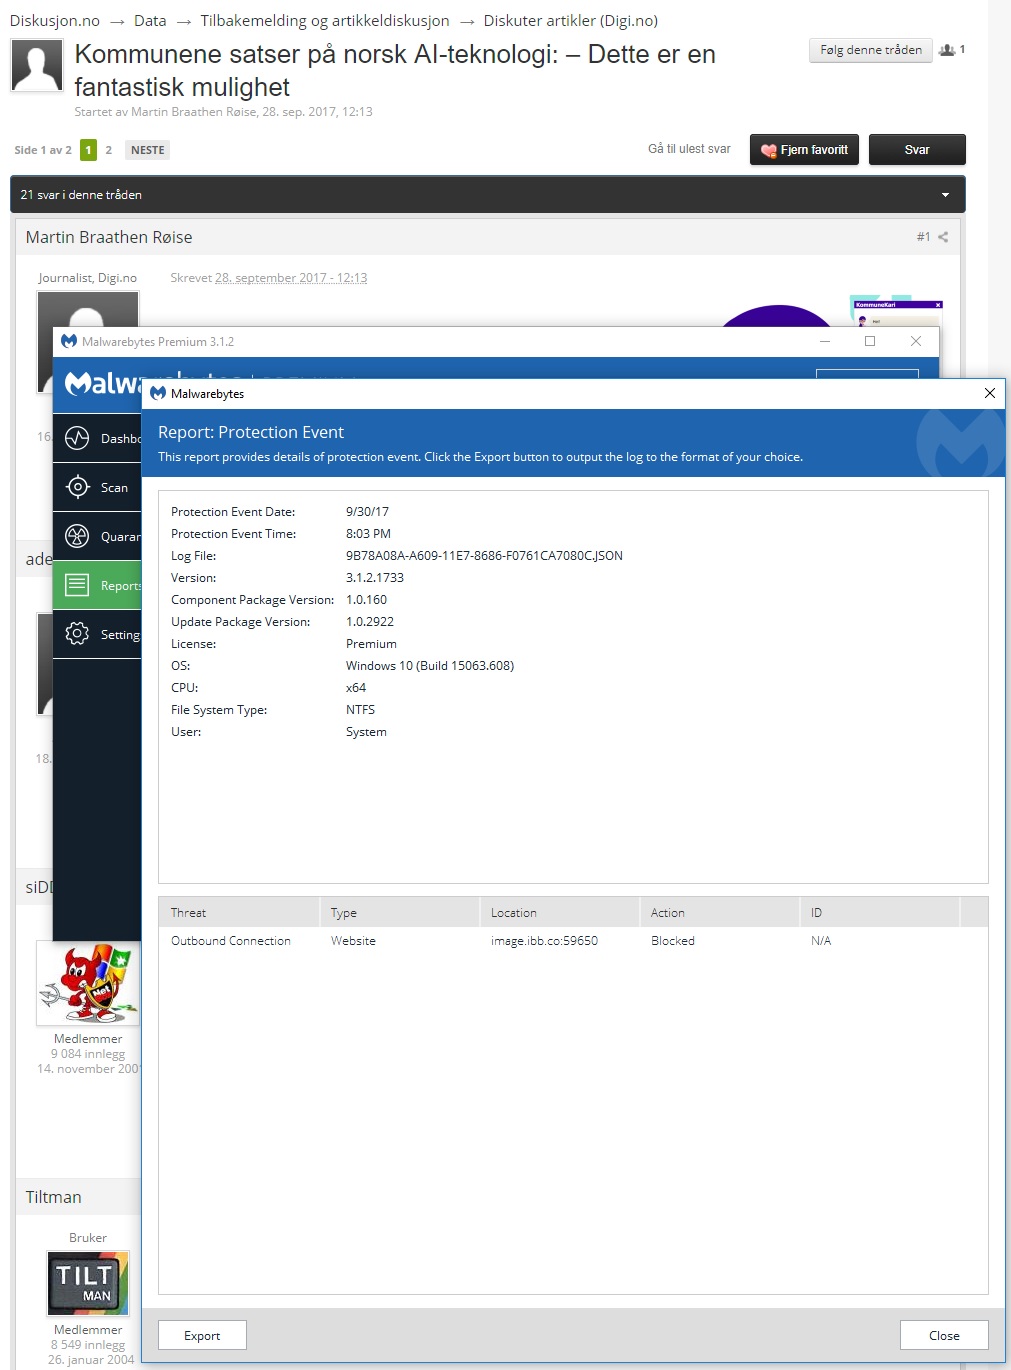The image size is (1011, 1370).
Task: Sort by Type column header
Action: coord(399,912)
